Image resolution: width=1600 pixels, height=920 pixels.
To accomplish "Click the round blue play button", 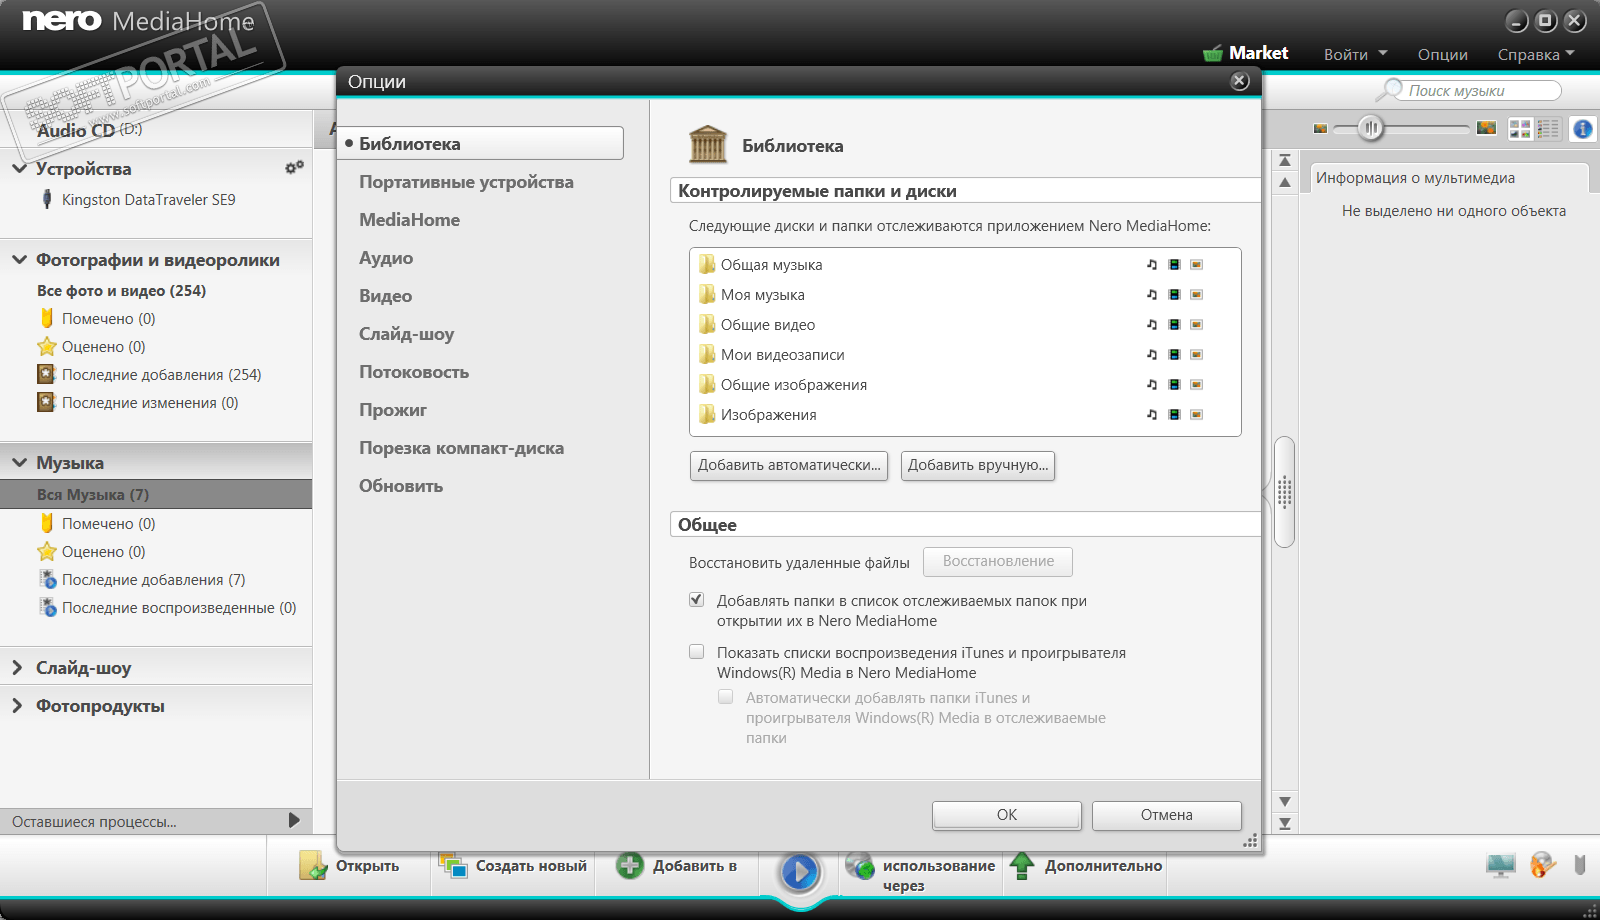I will click(x=800, y=872).
